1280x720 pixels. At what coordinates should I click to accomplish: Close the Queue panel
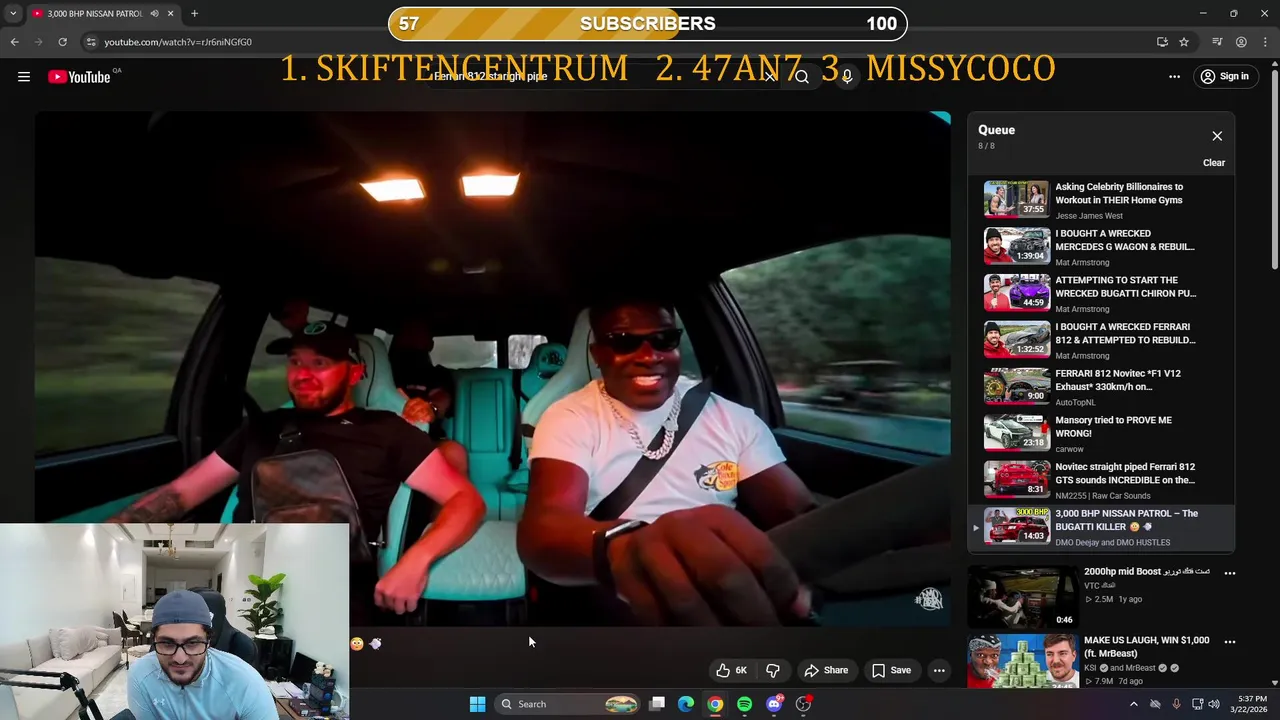pos(1217,136)
